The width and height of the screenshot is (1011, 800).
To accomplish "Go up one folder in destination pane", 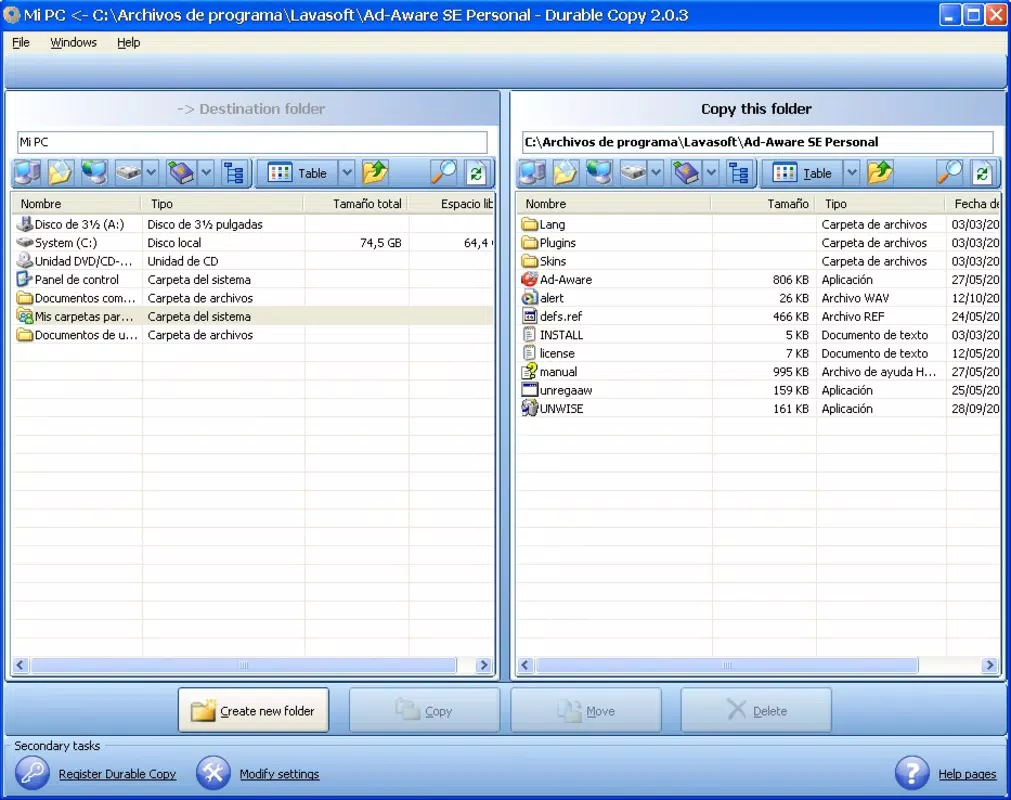I will [374, 173].
